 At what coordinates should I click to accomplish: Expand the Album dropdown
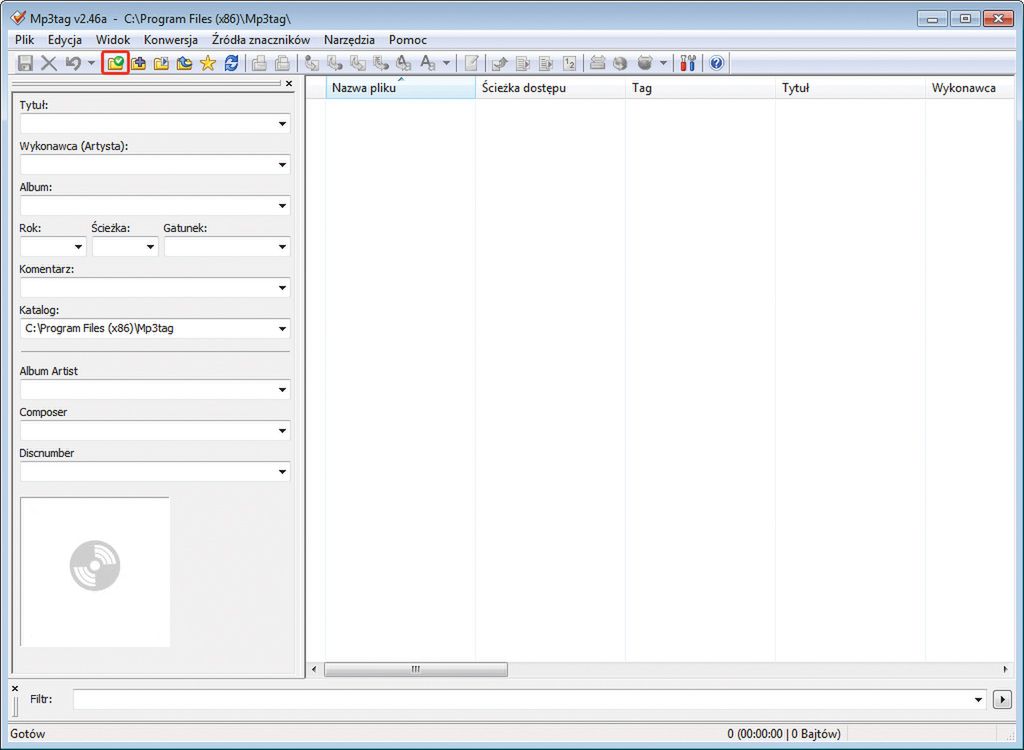[x=282, y=206]
